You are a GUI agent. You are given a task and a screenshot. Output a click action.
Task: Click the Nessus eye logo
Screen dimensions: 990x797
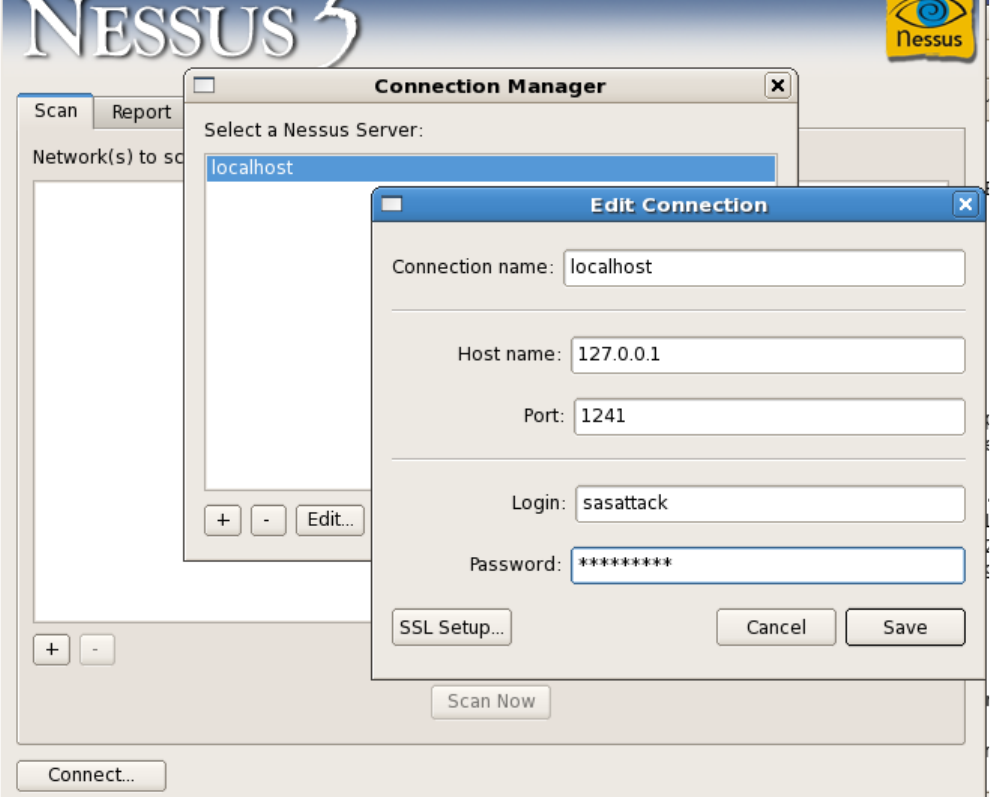point(931,28)
